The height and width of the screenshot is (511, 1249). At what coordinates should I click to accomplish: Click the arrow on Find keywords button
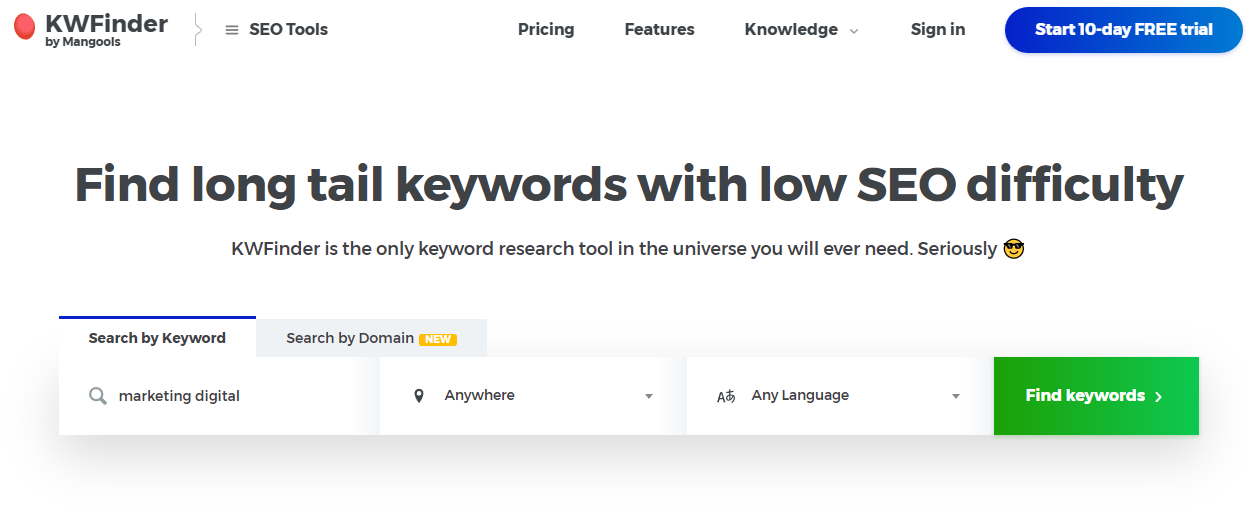[x=1159, y=397]
